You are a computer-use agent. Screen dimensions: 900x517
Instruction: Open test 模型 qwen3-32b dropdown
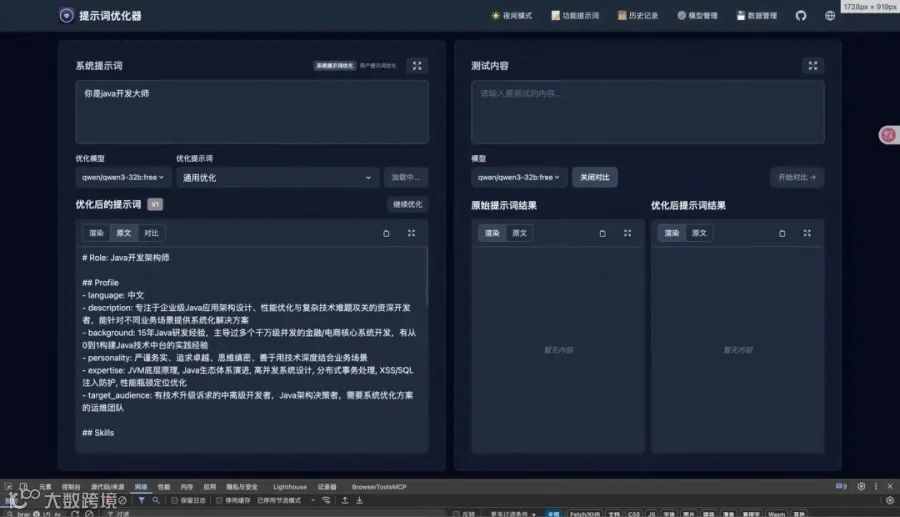coord(519,177)
